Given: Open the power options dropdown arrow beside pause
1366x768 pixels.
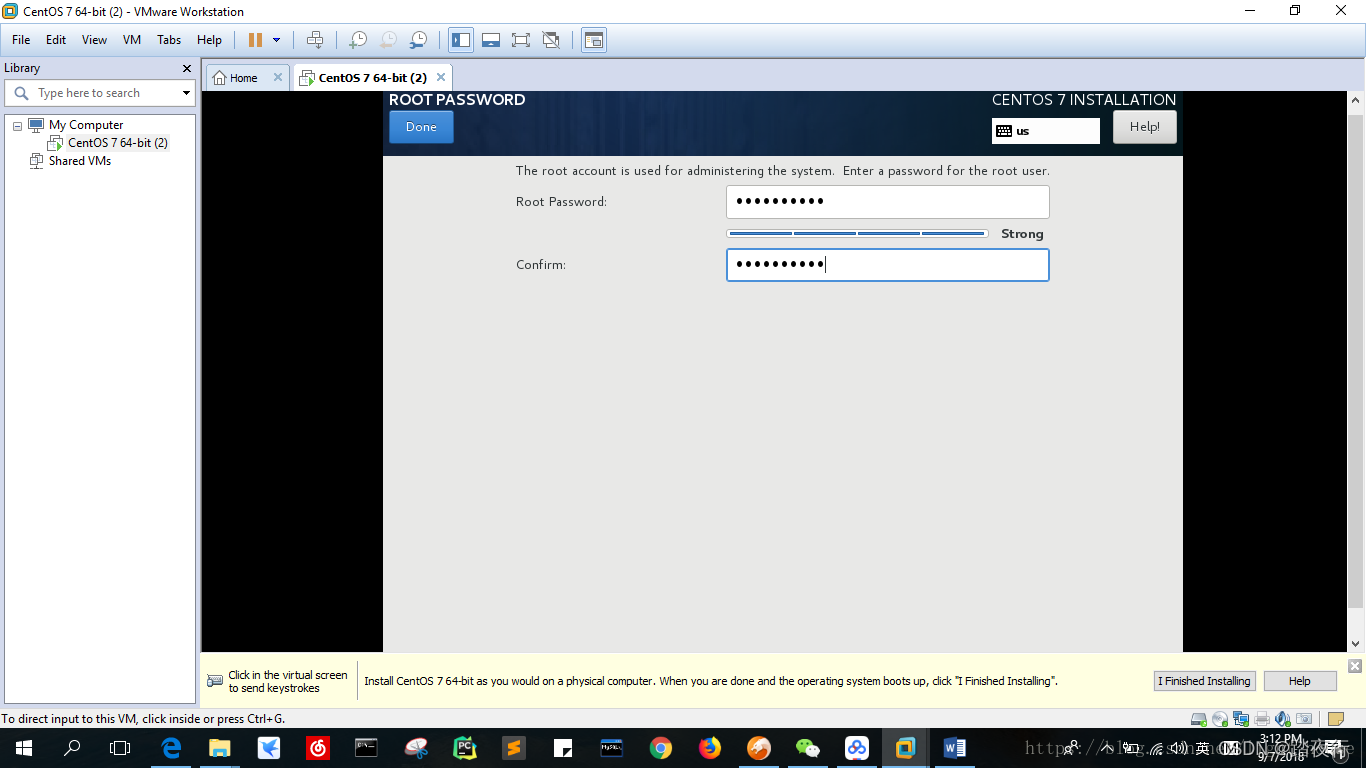Looking at the screenshot, I should 277,40.
